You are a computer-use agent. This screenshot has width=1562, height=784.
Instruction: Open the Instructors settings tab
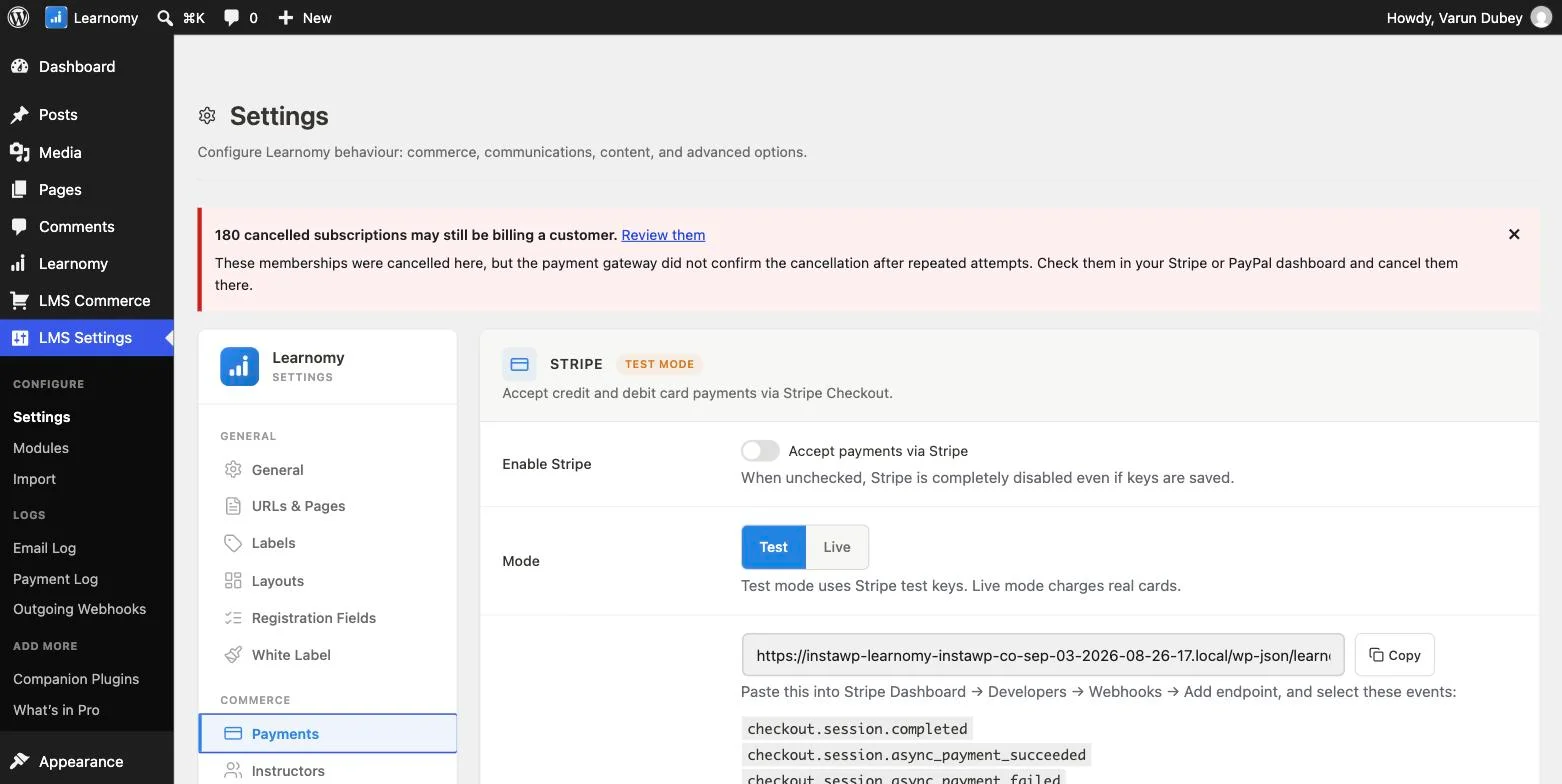click(327, 770)
